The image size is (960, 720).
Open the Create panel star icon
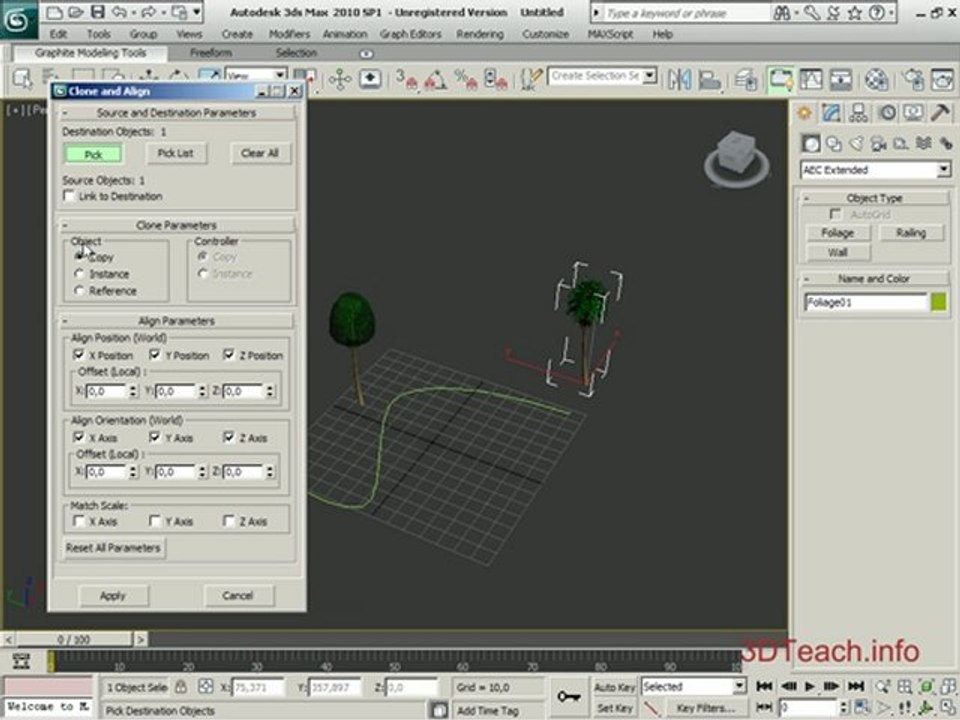804,113
